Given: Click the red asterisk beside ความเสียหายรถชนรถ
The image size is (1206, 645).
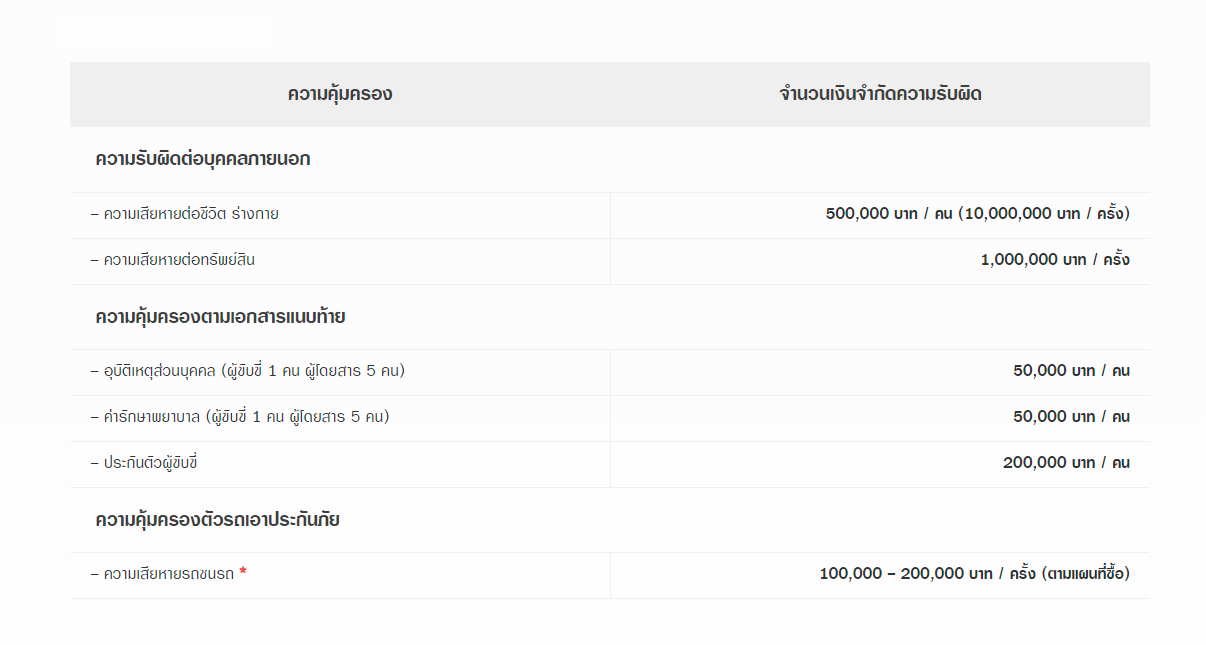Looking at the screenshot, I should pos(243,573).
